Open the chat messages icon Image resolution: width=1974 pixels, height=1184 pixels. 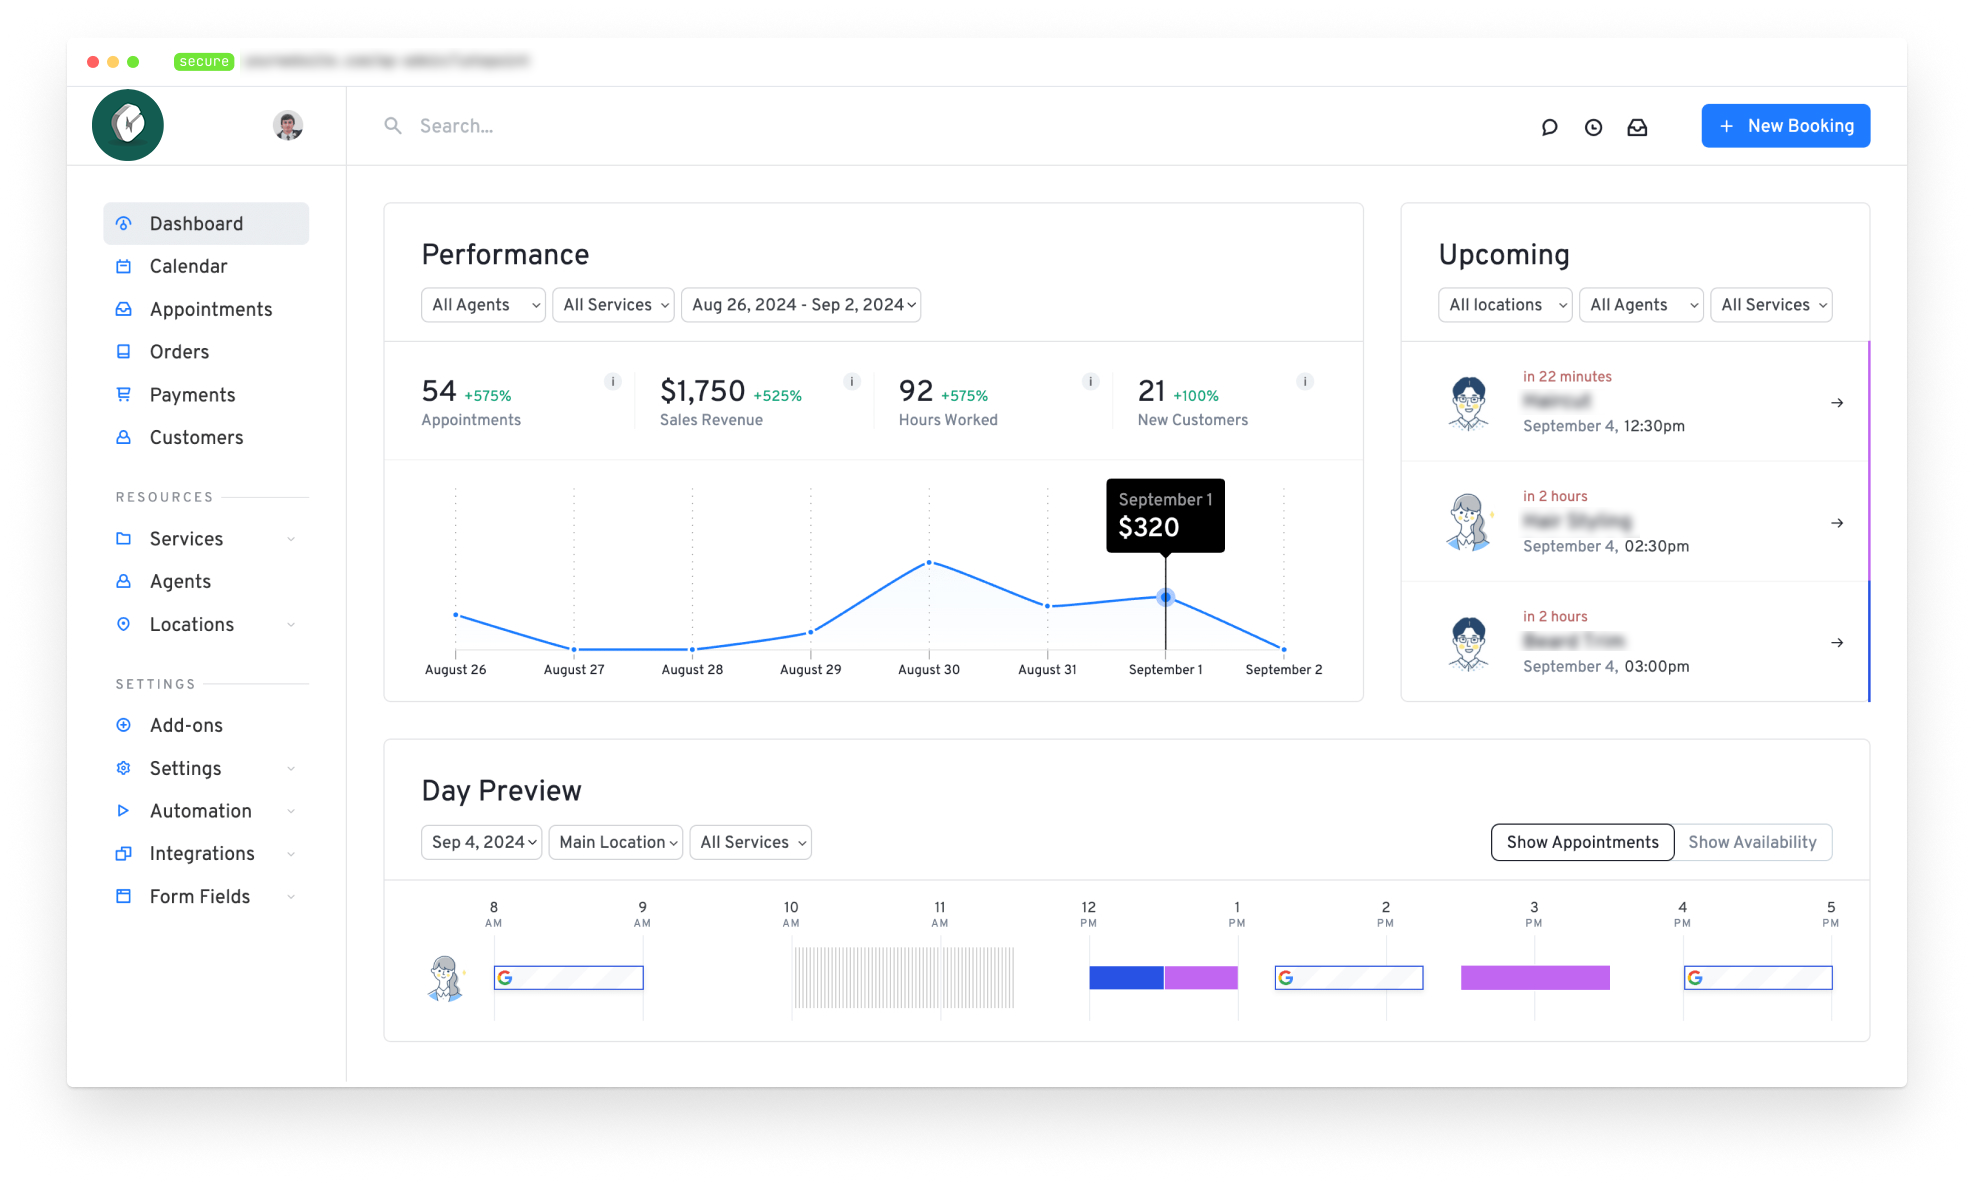tap(1549, 127)
